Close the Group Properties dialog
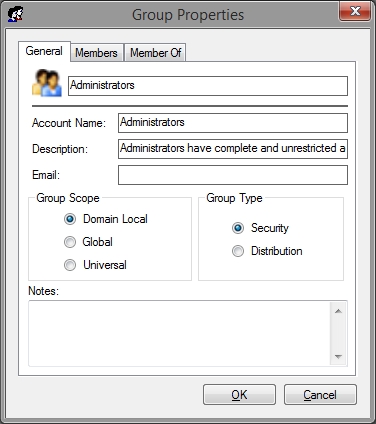376x424 pixels. tap(355, 11)
